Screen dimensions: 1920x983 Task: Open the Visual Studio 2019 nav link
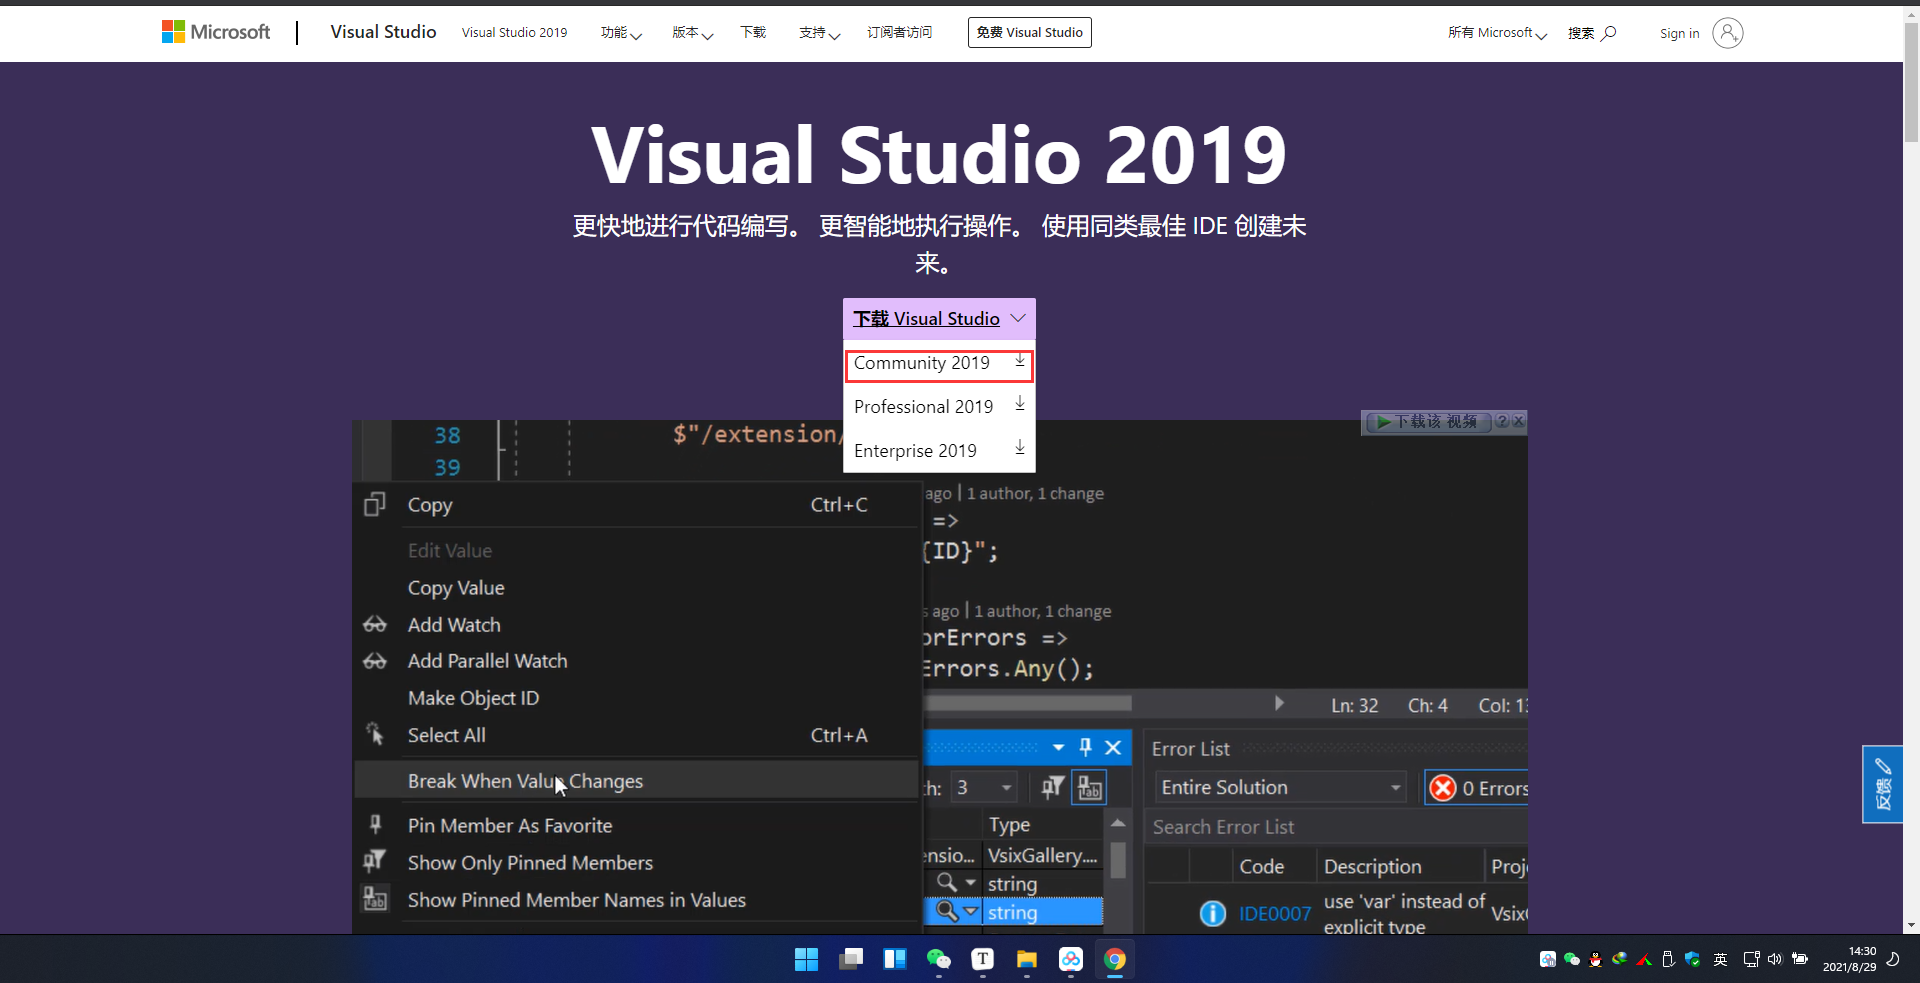pos(514,33)
